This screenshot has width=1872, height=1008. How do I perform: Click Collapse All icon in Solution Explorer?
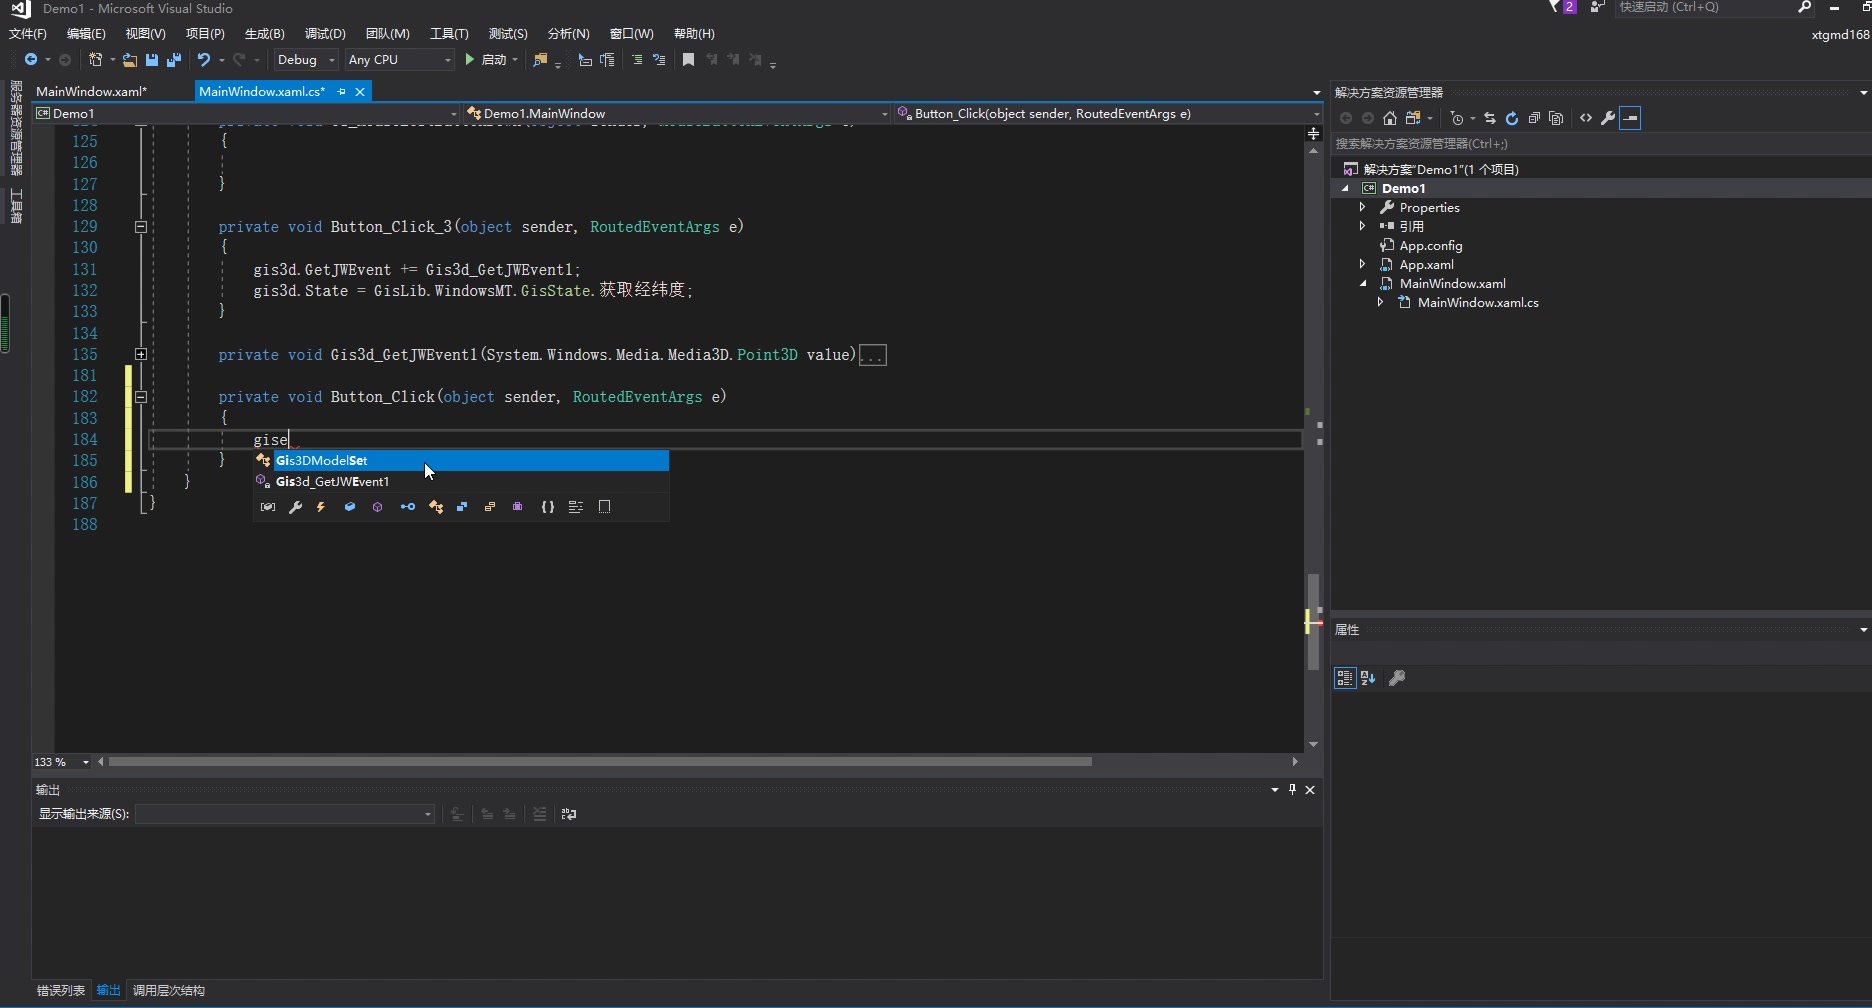[x=1534, y=118]
